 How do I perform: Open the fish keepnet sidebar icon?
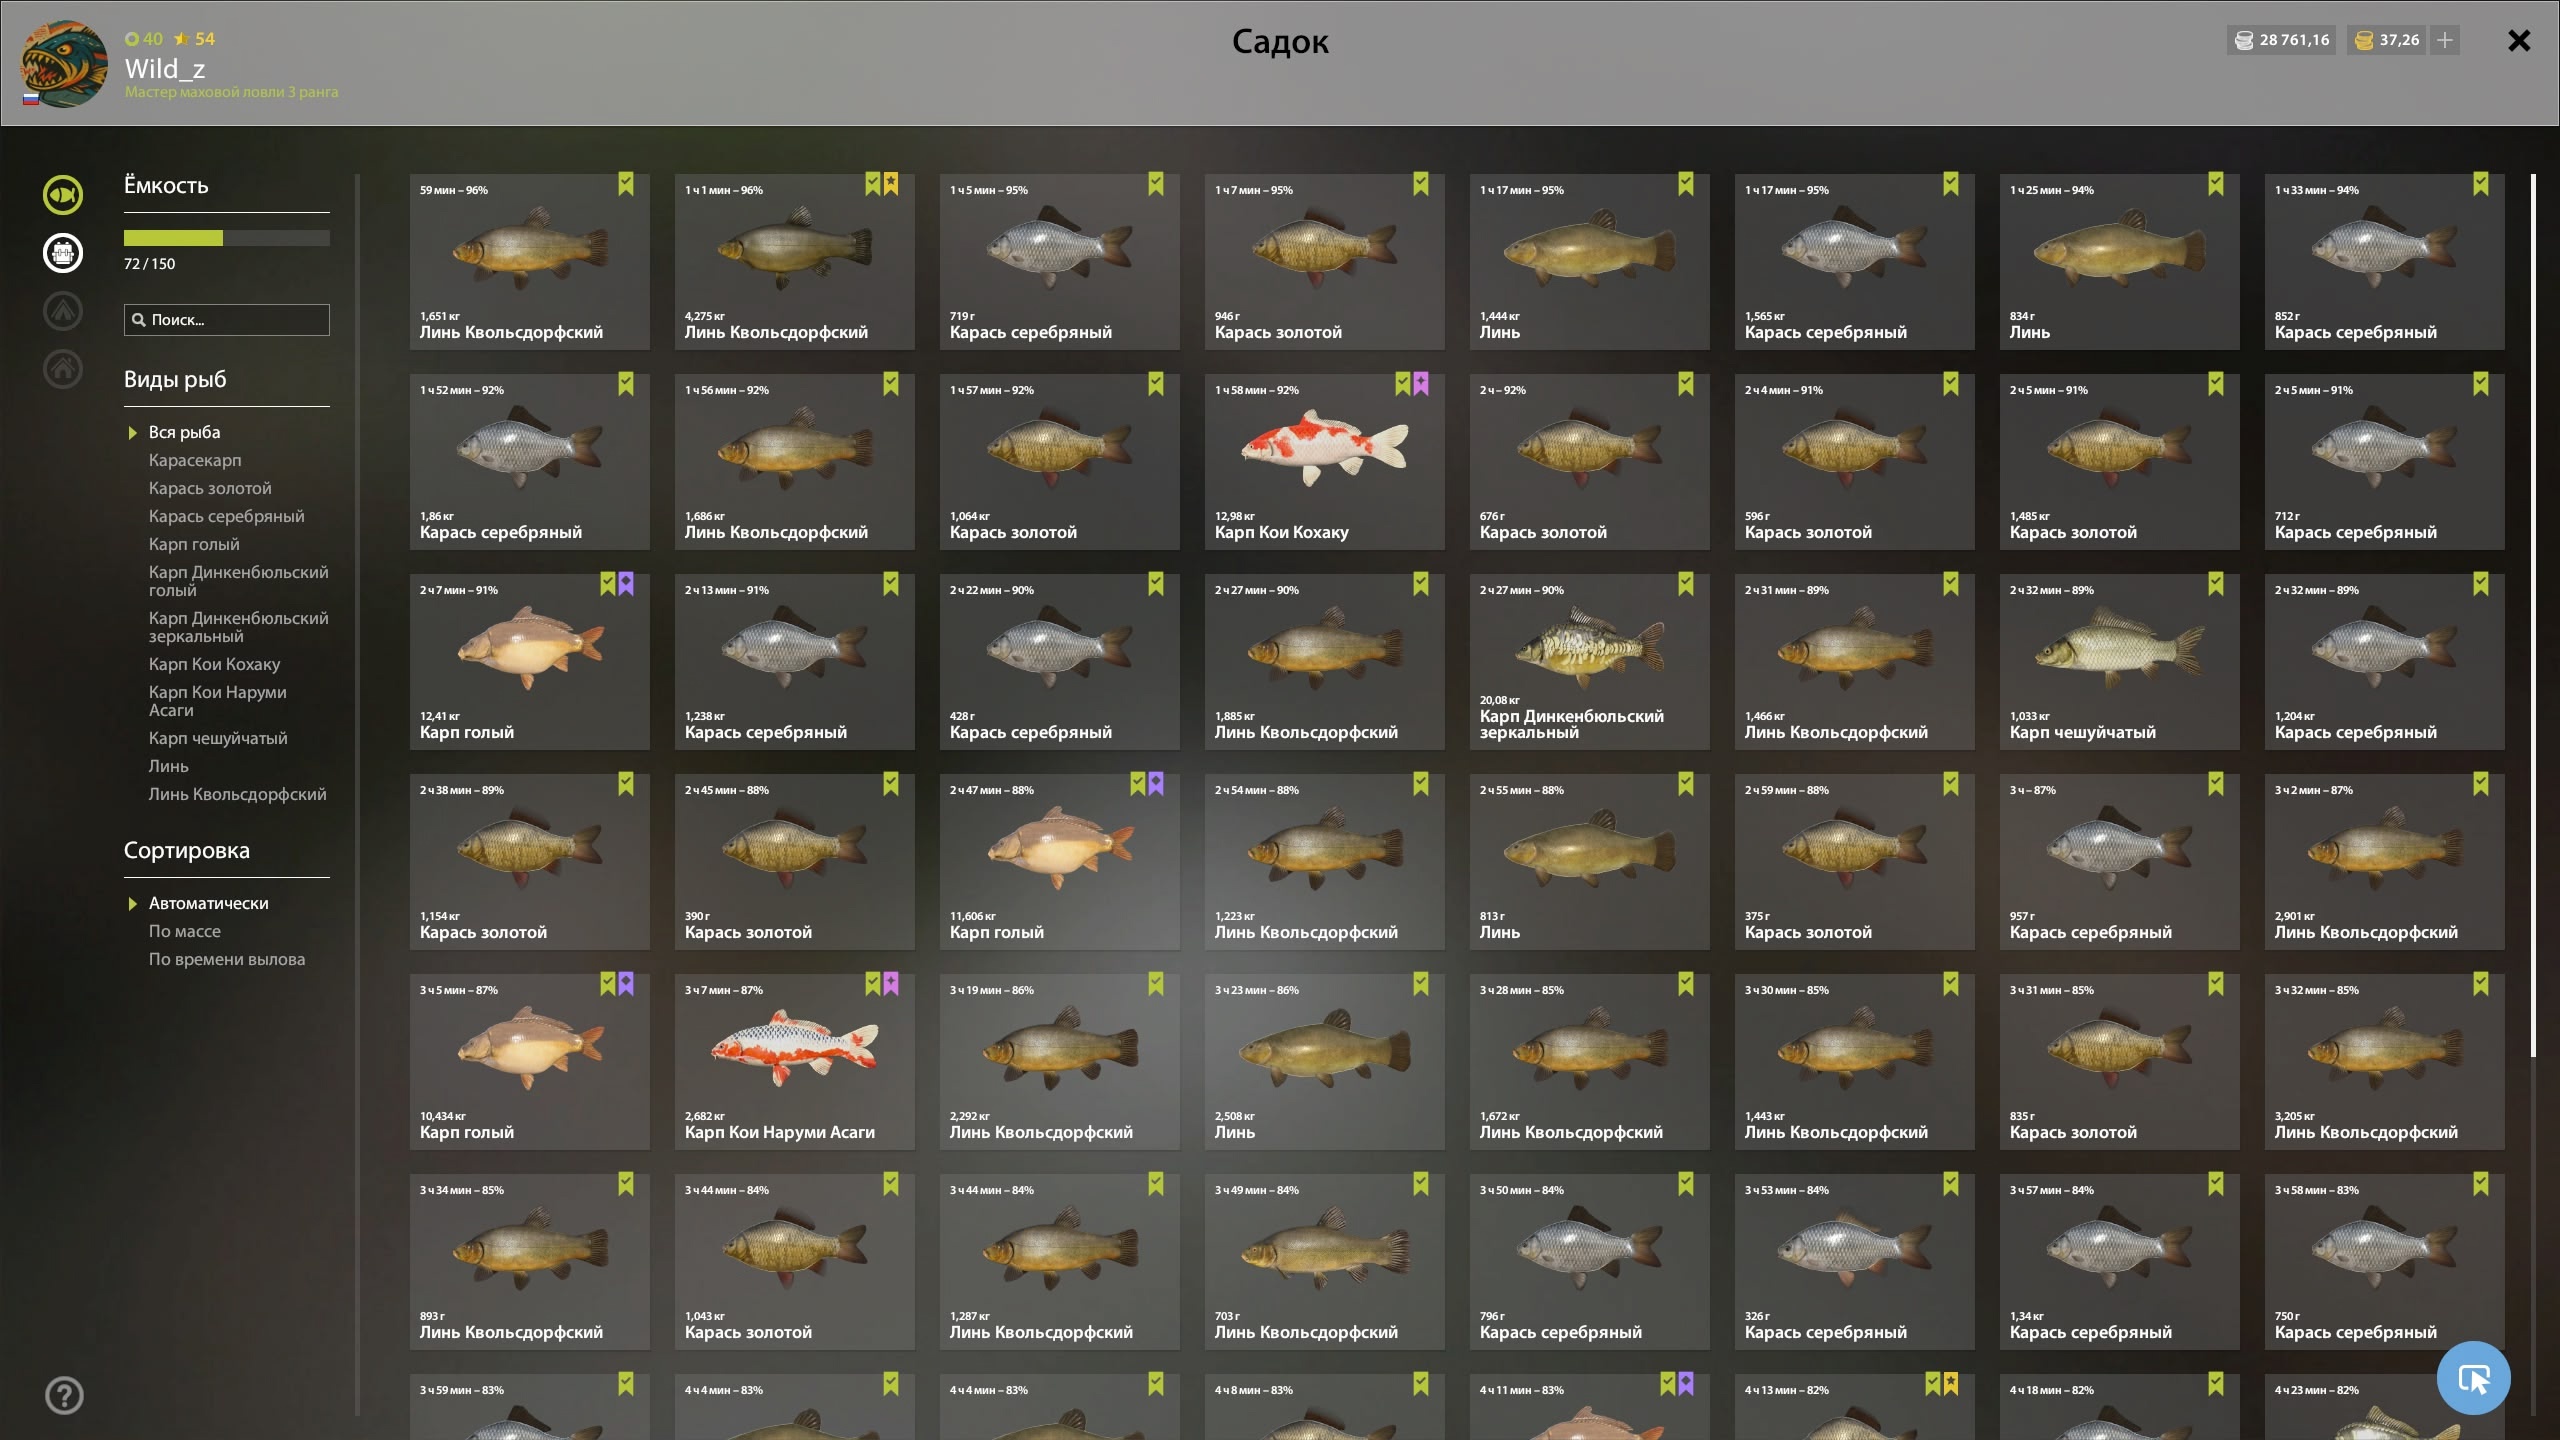pyautogui.click(x=62, y=195)
